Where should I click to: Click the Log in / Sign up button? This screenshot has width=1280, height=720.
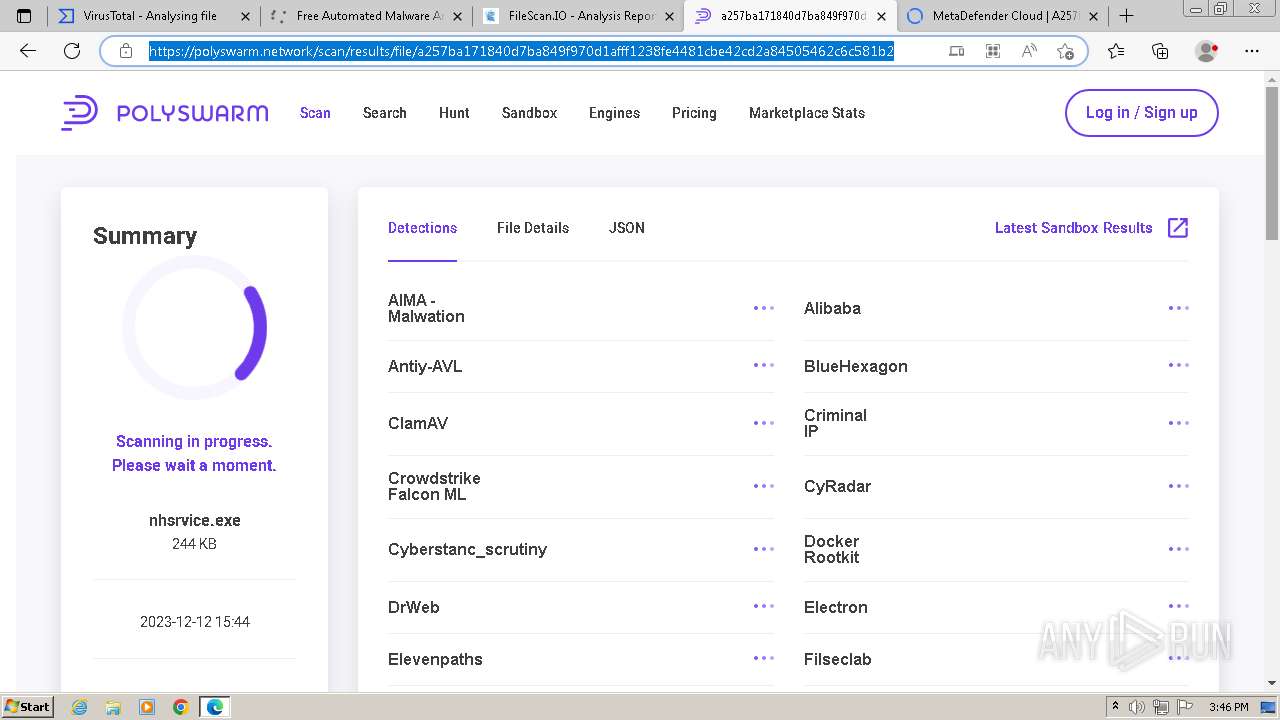1141,113
